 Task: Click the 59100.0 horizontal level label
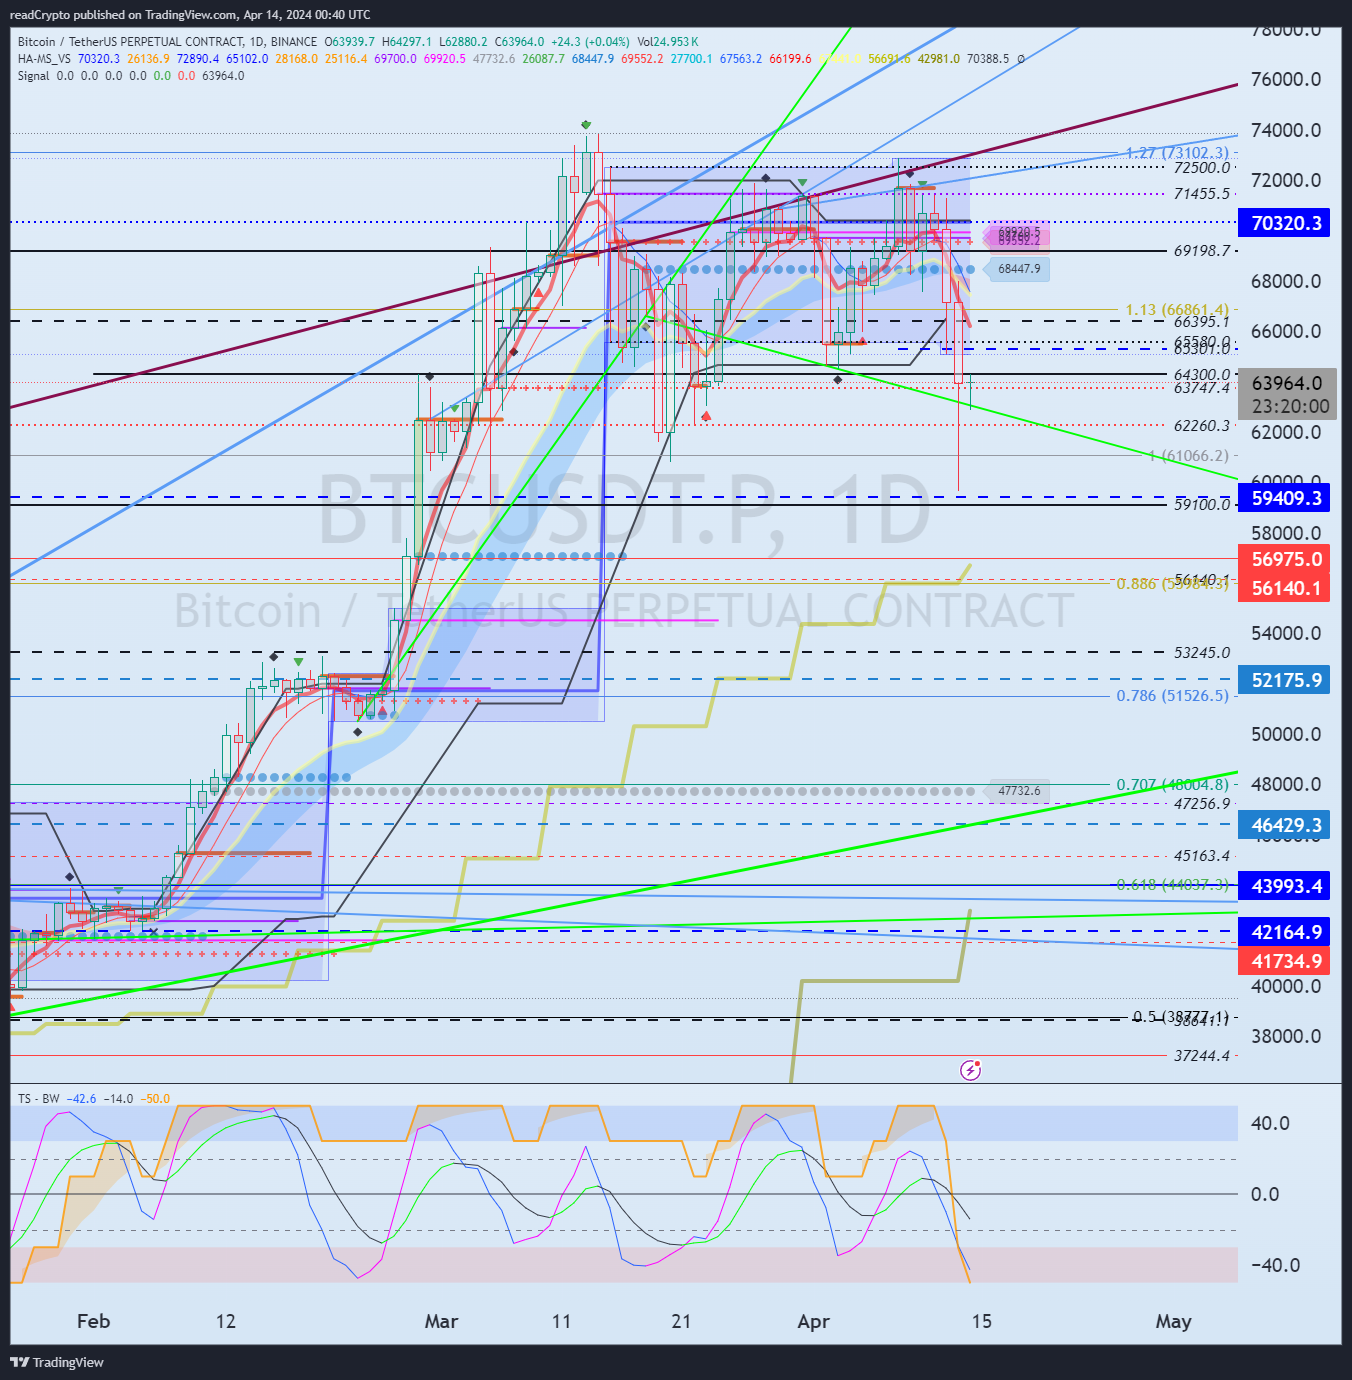(1202, 504)
